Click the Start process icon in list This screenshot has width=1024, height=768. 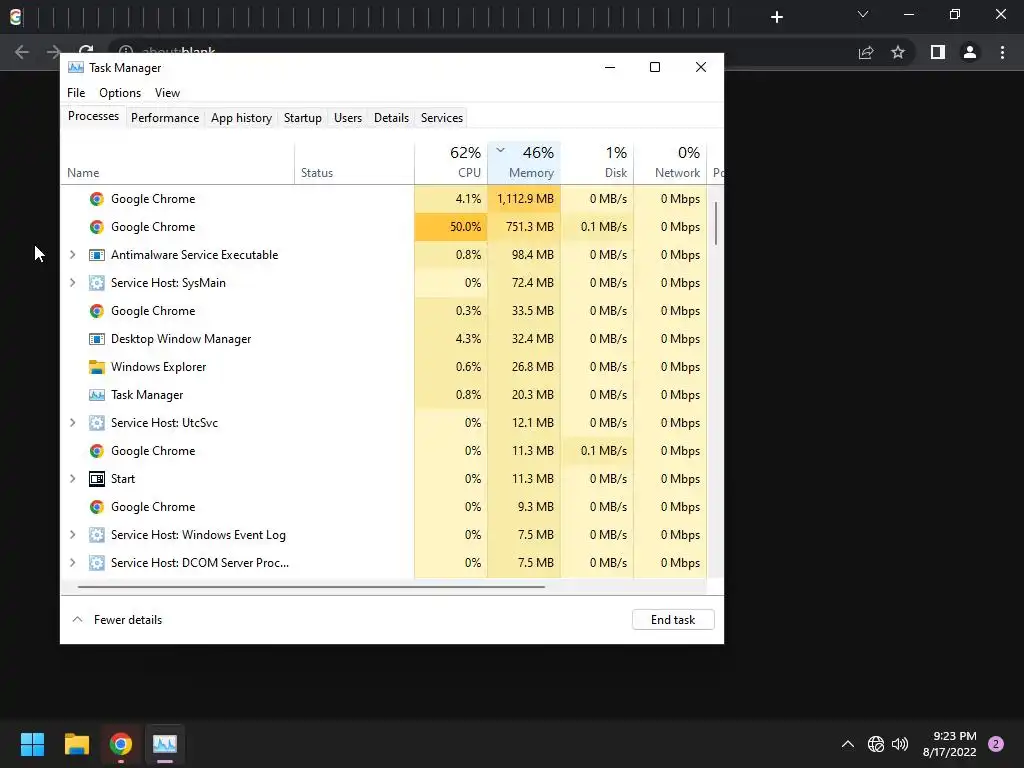coord(97,479)
